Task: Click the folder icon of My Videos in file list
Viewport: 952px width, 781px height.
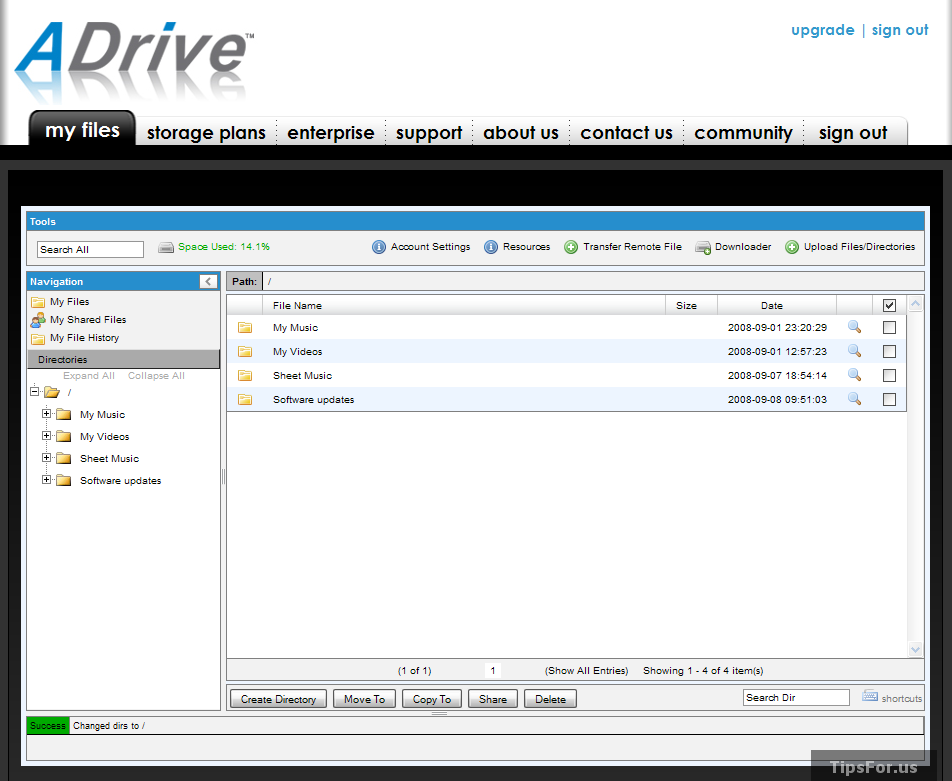Action: pos(245,351)
